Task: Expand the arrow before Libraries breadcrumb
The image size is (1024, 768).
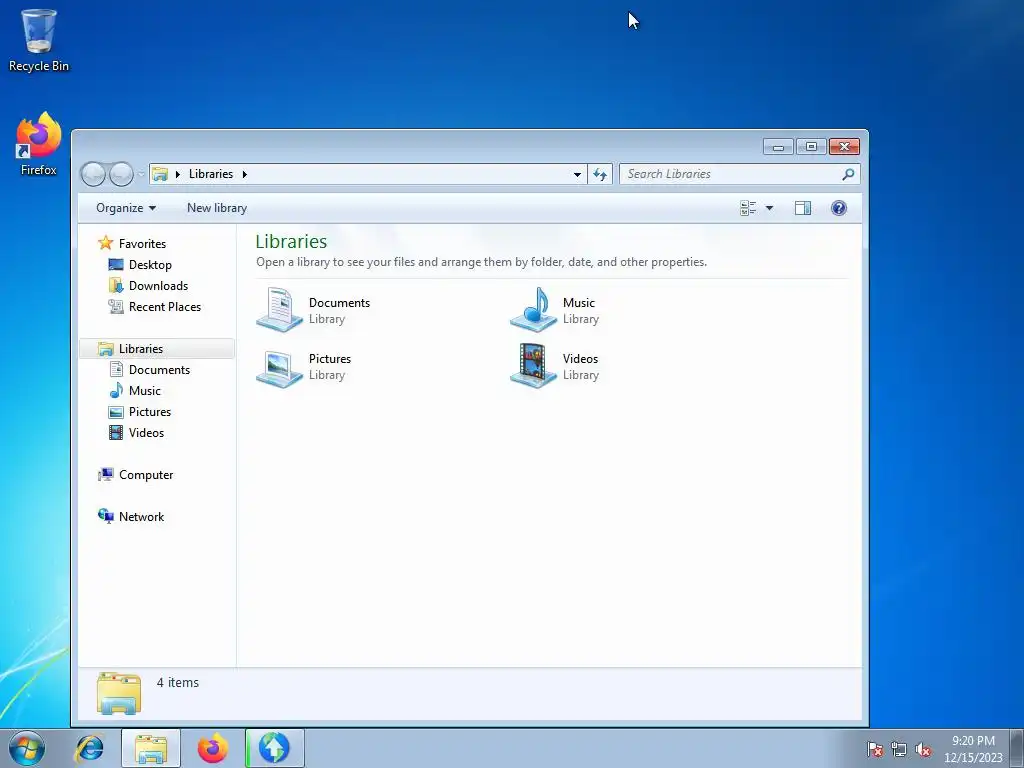Action: pos(178,174)
